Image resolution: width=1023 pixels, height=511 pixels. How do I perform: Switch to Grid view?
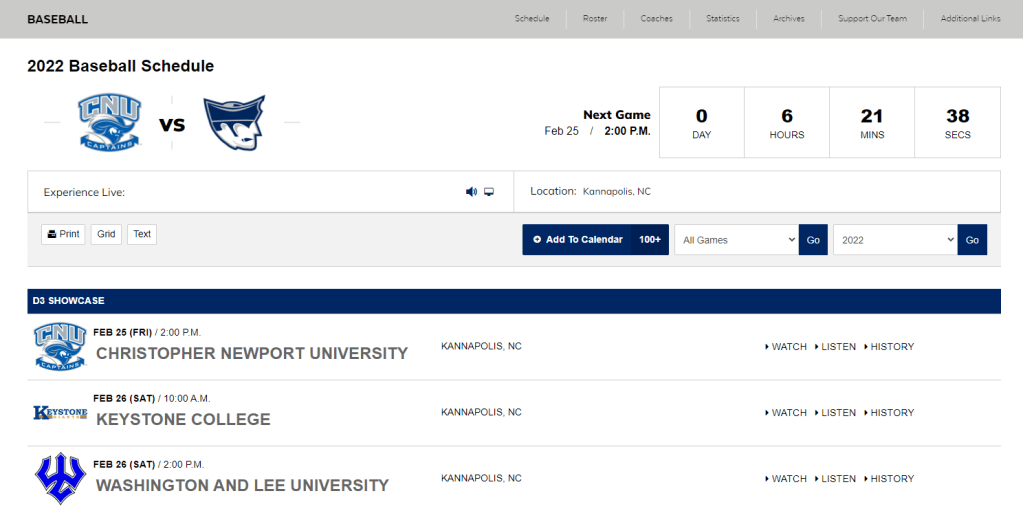(x=106, y=234)
